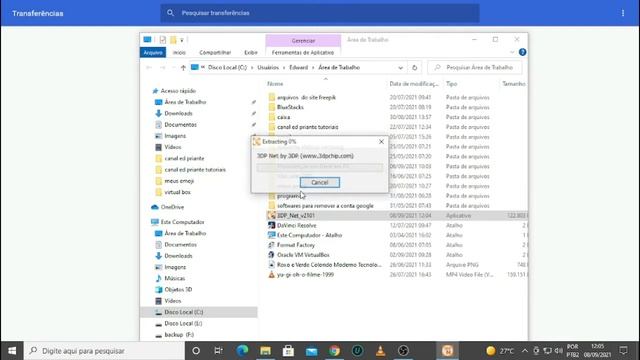Click the taskbar search box

pos(104,351)
